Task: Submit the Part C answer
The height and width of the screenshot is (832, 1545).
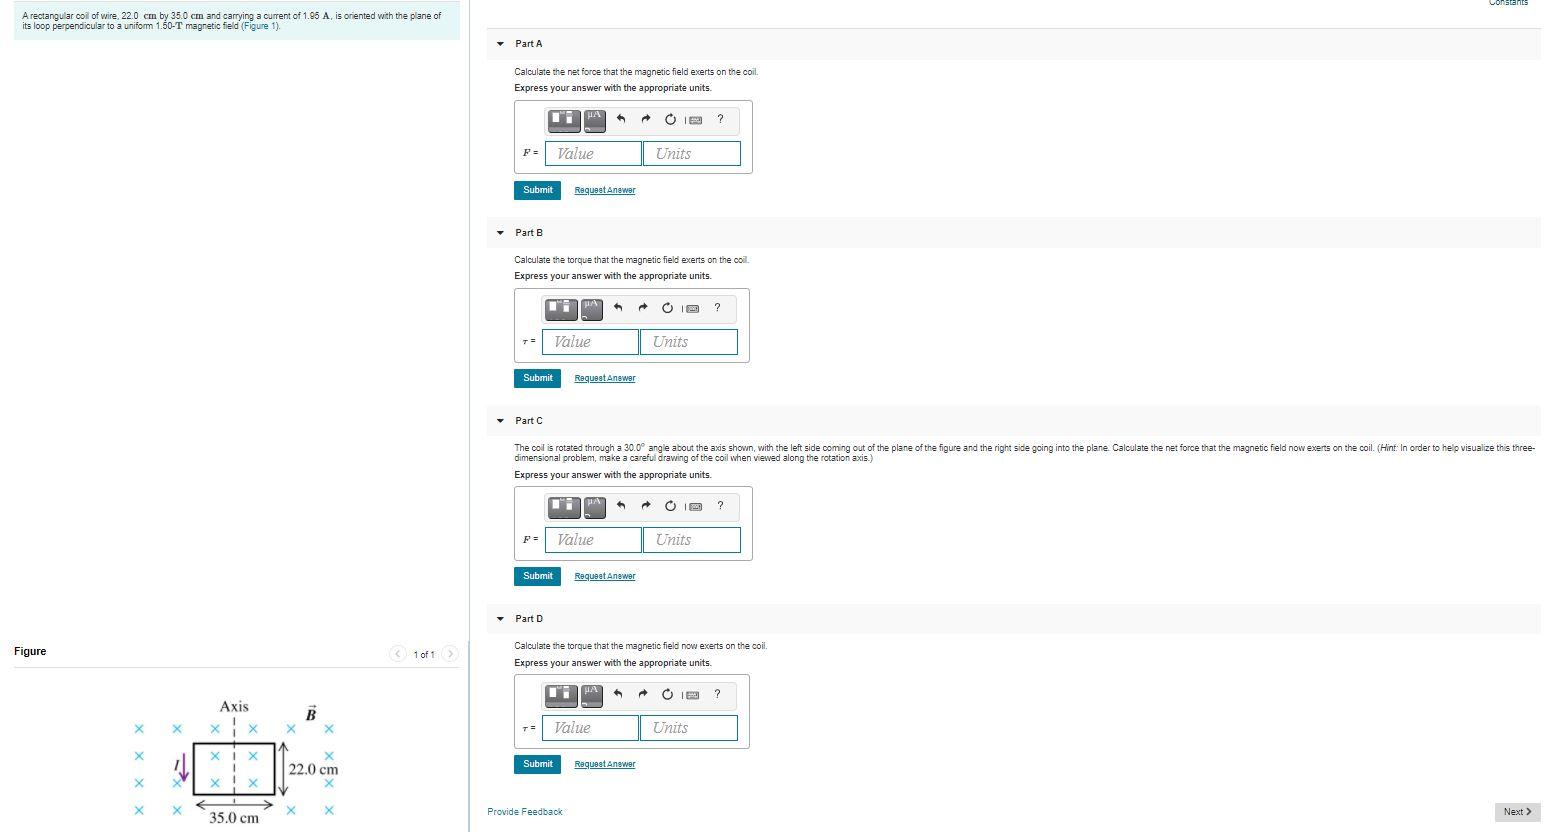Action: [x=537, y=576]
